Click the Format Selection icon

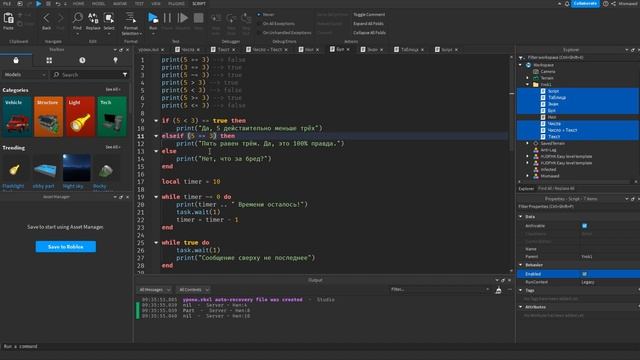(131, 18)
